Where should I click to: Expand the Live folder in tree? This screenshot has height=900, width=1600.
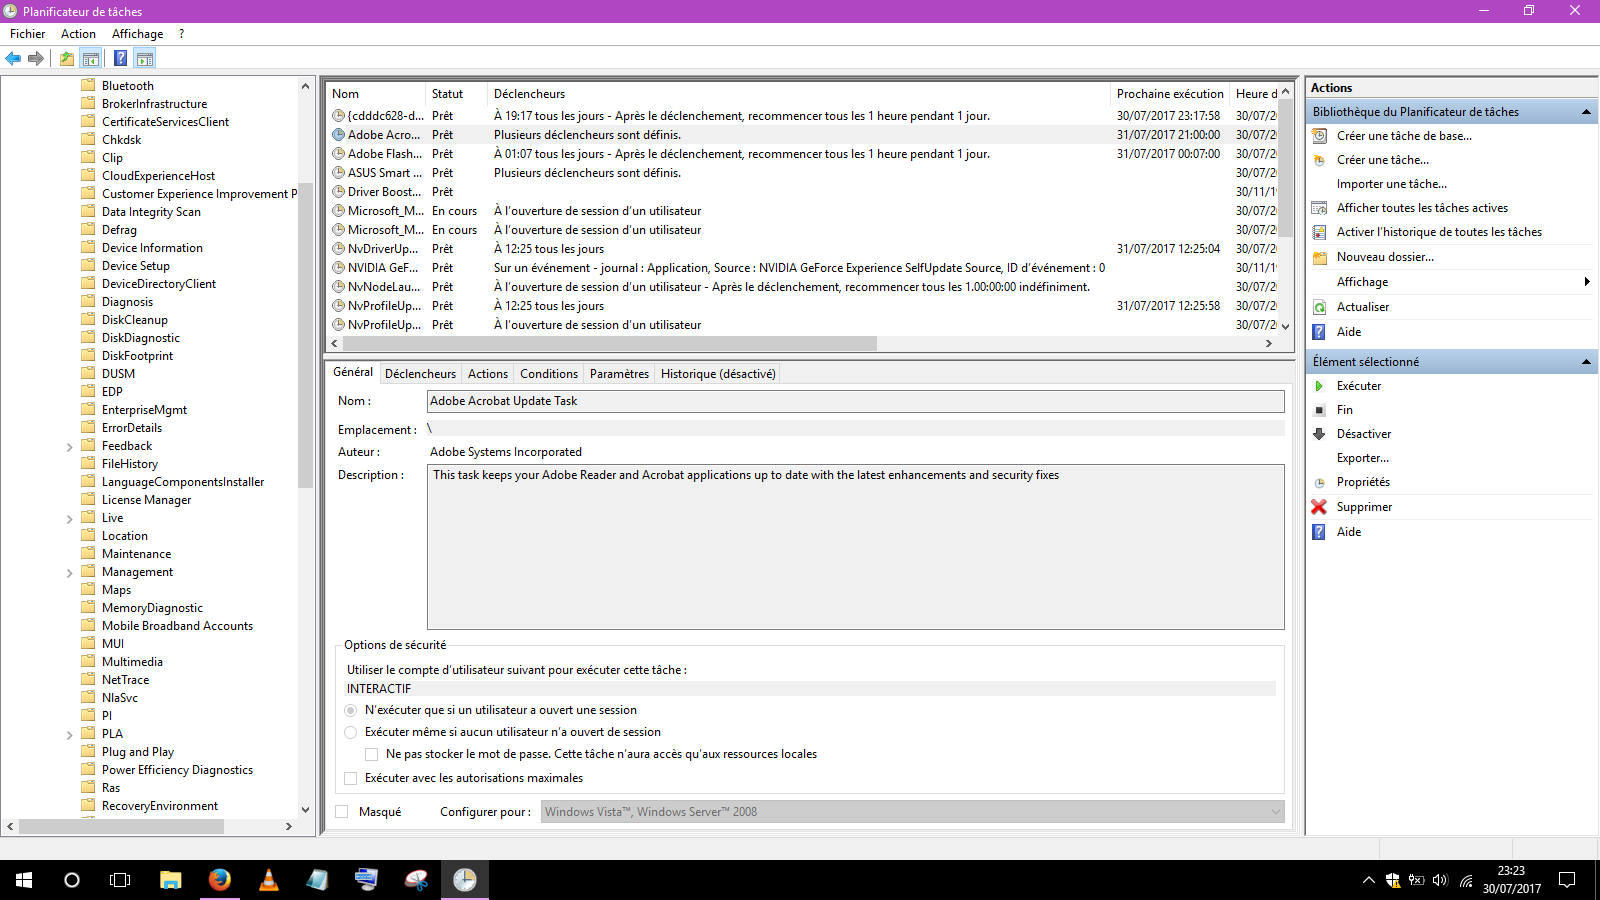(x=69, y=519)
